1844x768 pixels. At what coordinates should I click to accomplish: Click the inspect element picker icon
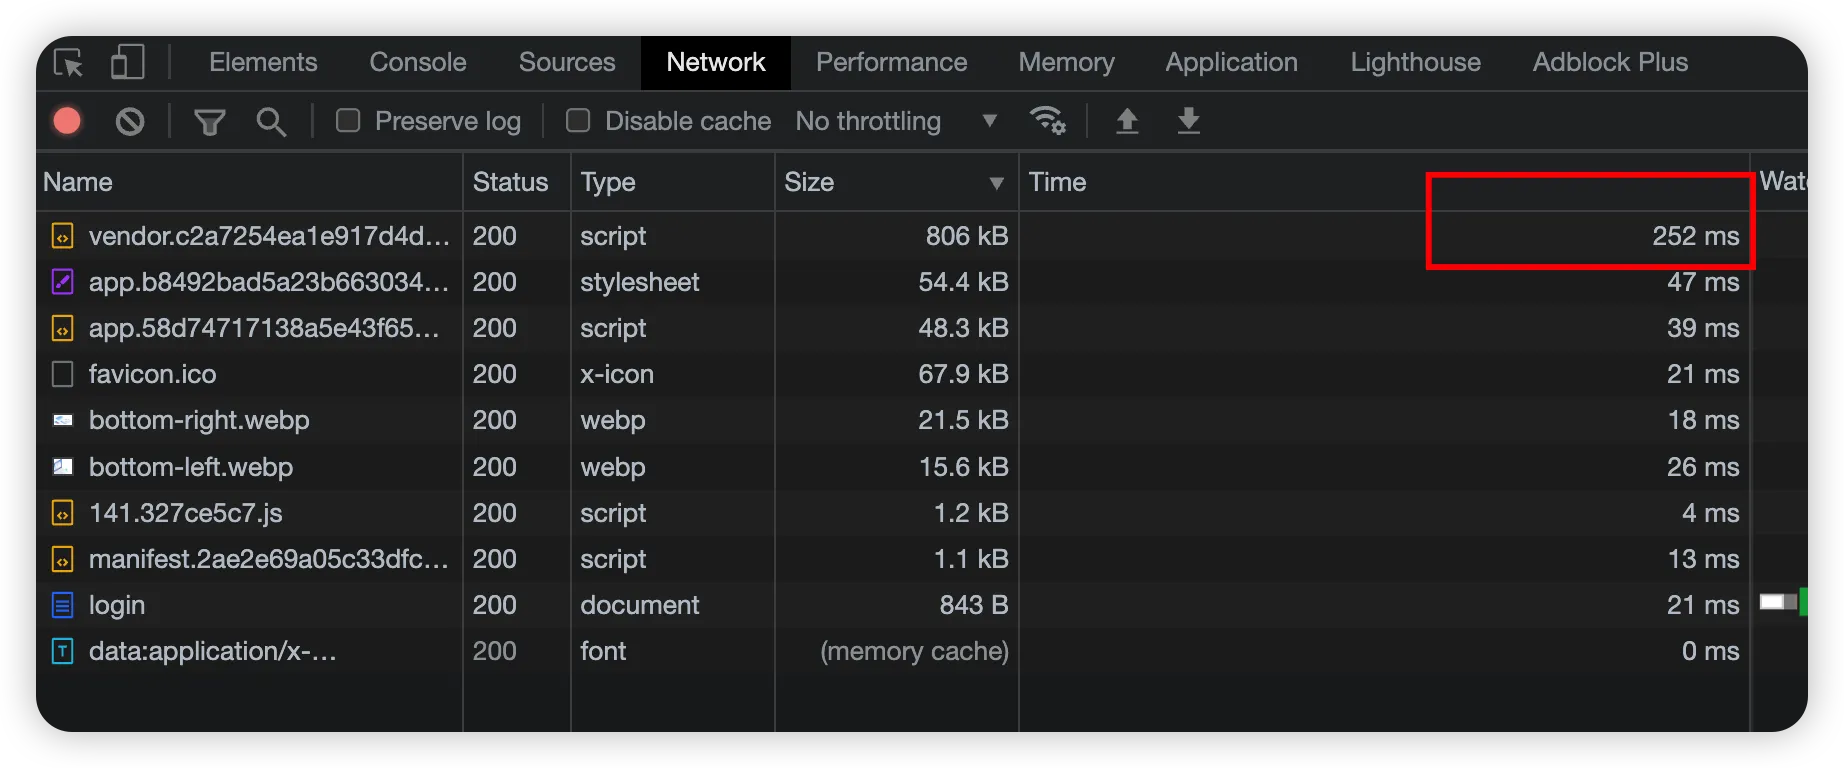pyautogui.click(x=69, y=63)
